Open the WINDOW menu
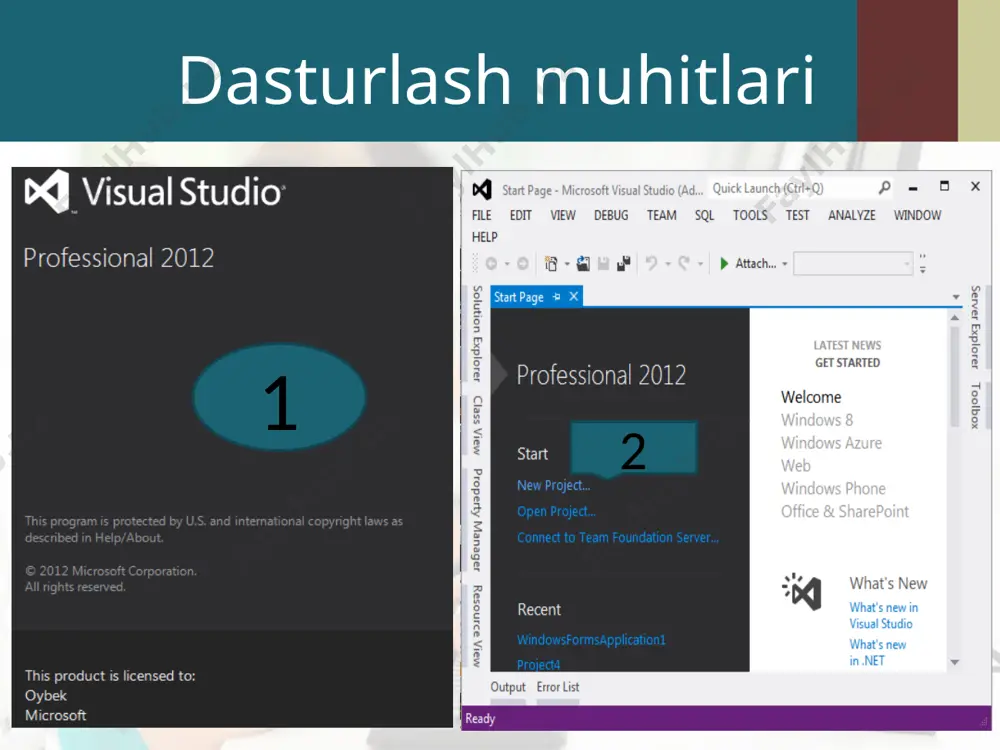Viewport: 1000px width, 750px height. coord(917,216)
